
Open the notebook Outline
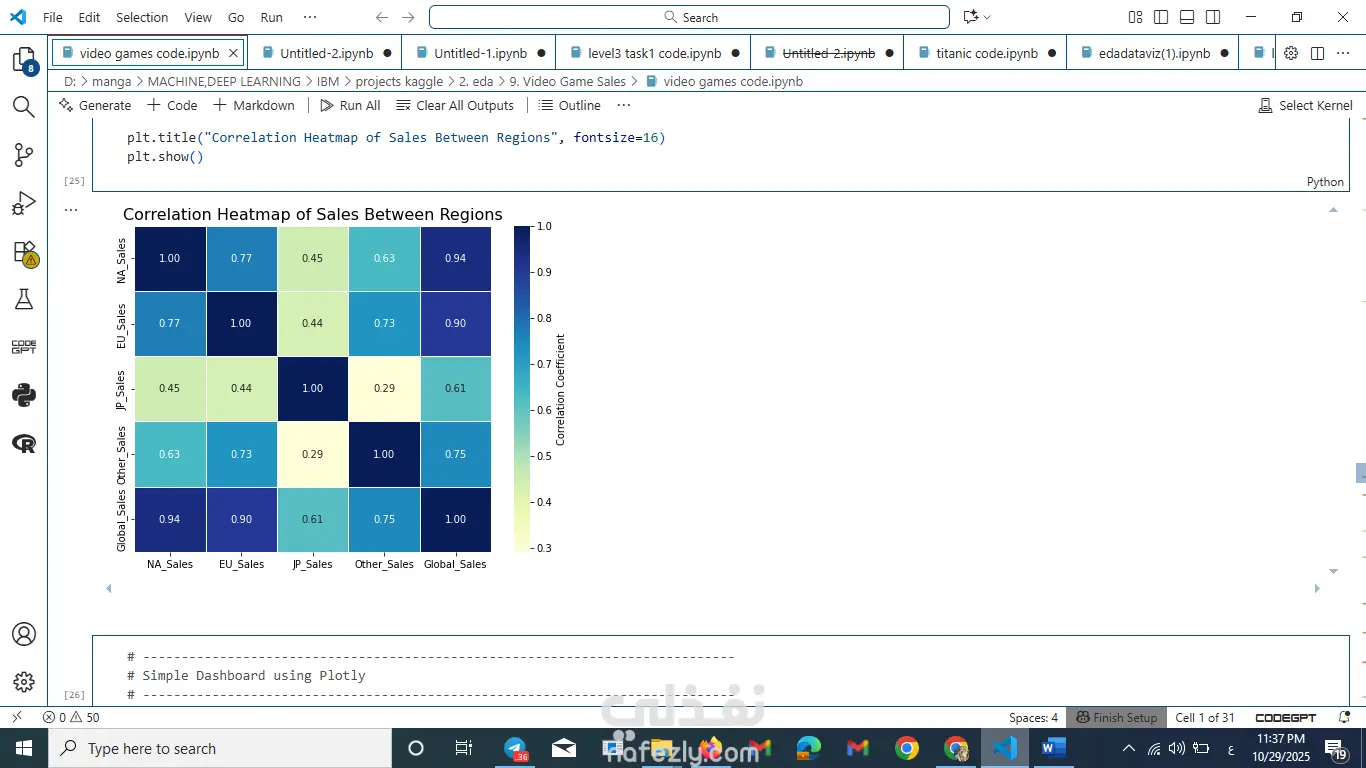[x=570, y=105]
